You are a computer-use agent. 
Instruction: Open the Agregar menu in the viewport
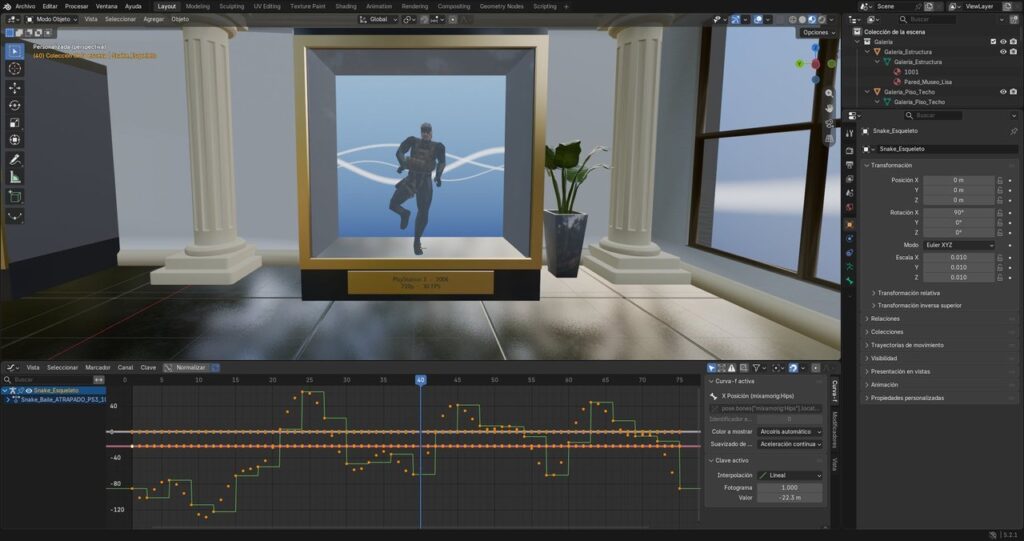click(x=153, y=20)
